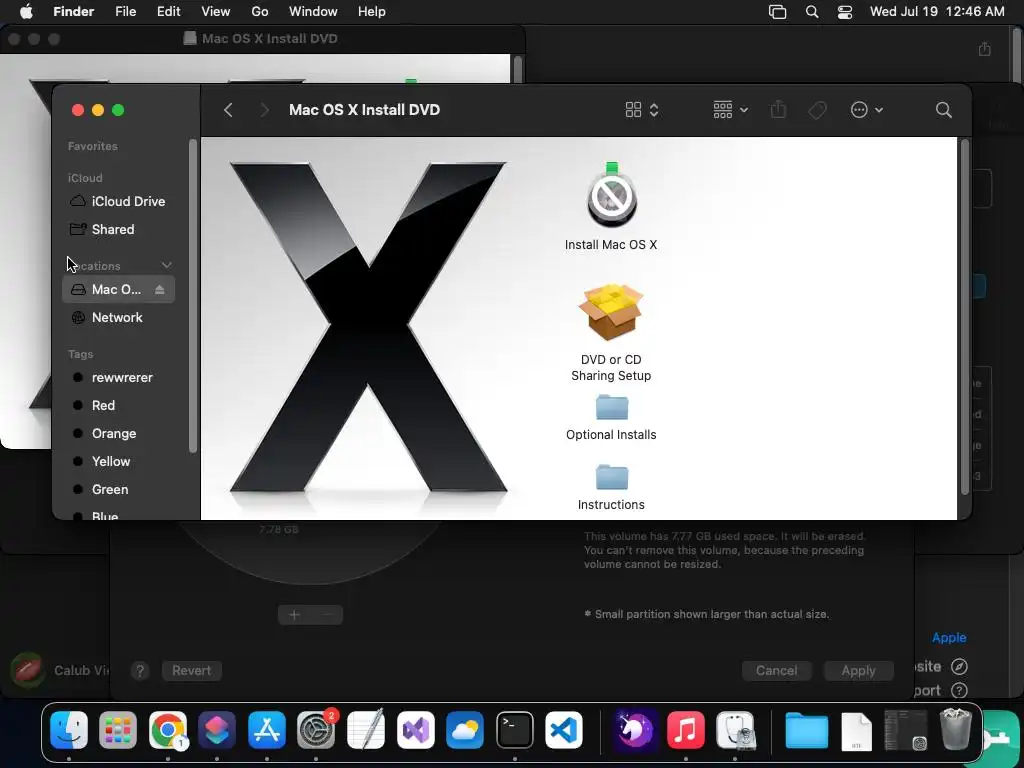Open the File menu
The width and height of the screenshot is (1024, 768).
pyautogui.click(x=125, y=12)
